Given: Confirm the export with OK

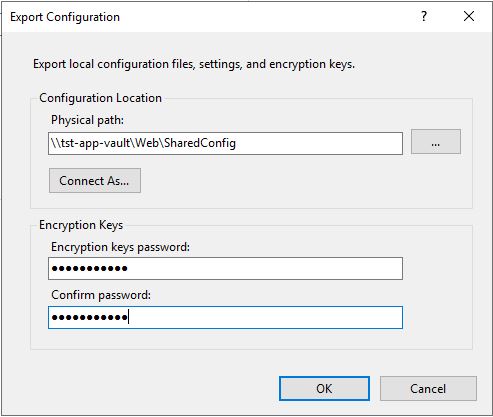Looking at the screenshot, I should pos(324,389).
